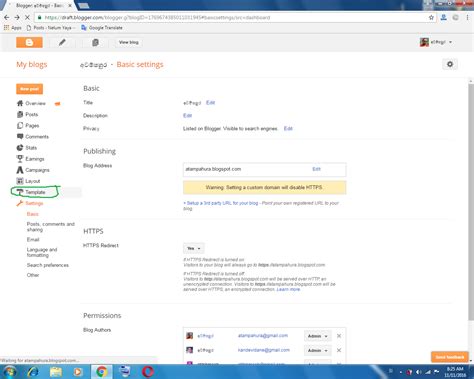
Task: Click the Campaigns A icon
Action: point(20,170)
